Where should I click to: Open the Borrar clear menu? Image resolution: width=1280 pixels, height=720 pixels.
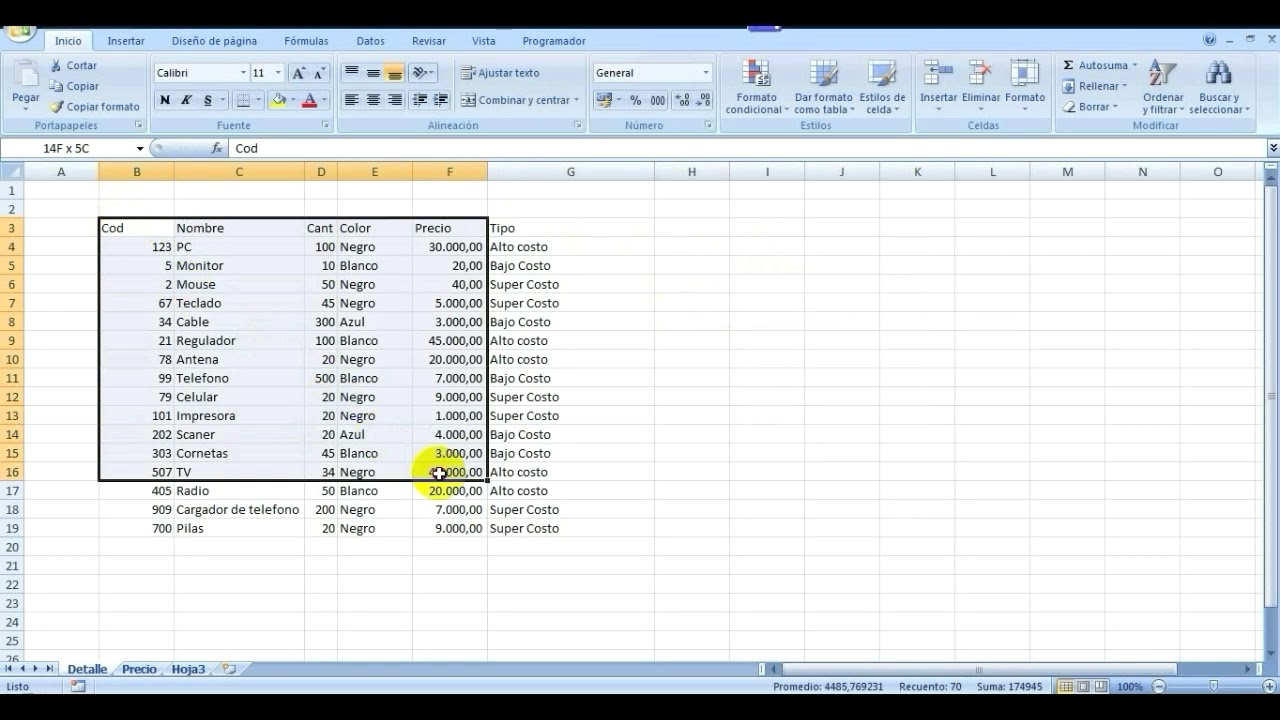[1090, 106]
